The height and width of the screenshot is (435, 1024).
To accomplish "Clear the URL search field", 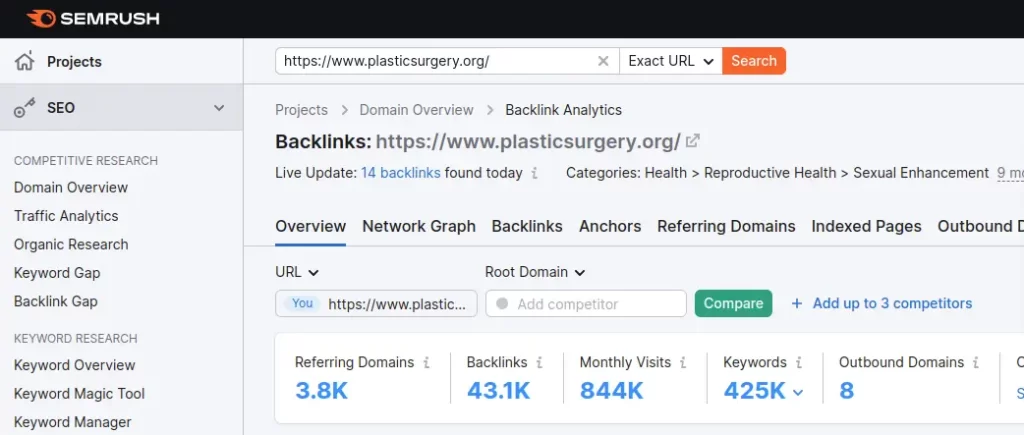I will (x=603, y=61).
